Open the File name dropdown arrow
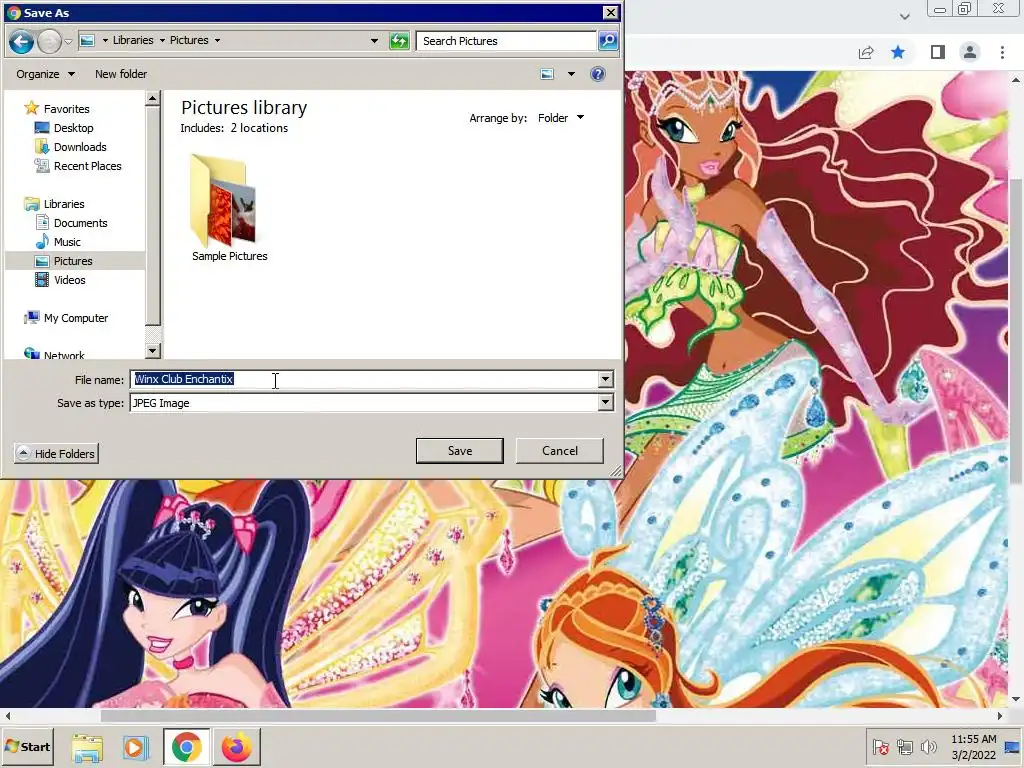 (x=605, y=379)
